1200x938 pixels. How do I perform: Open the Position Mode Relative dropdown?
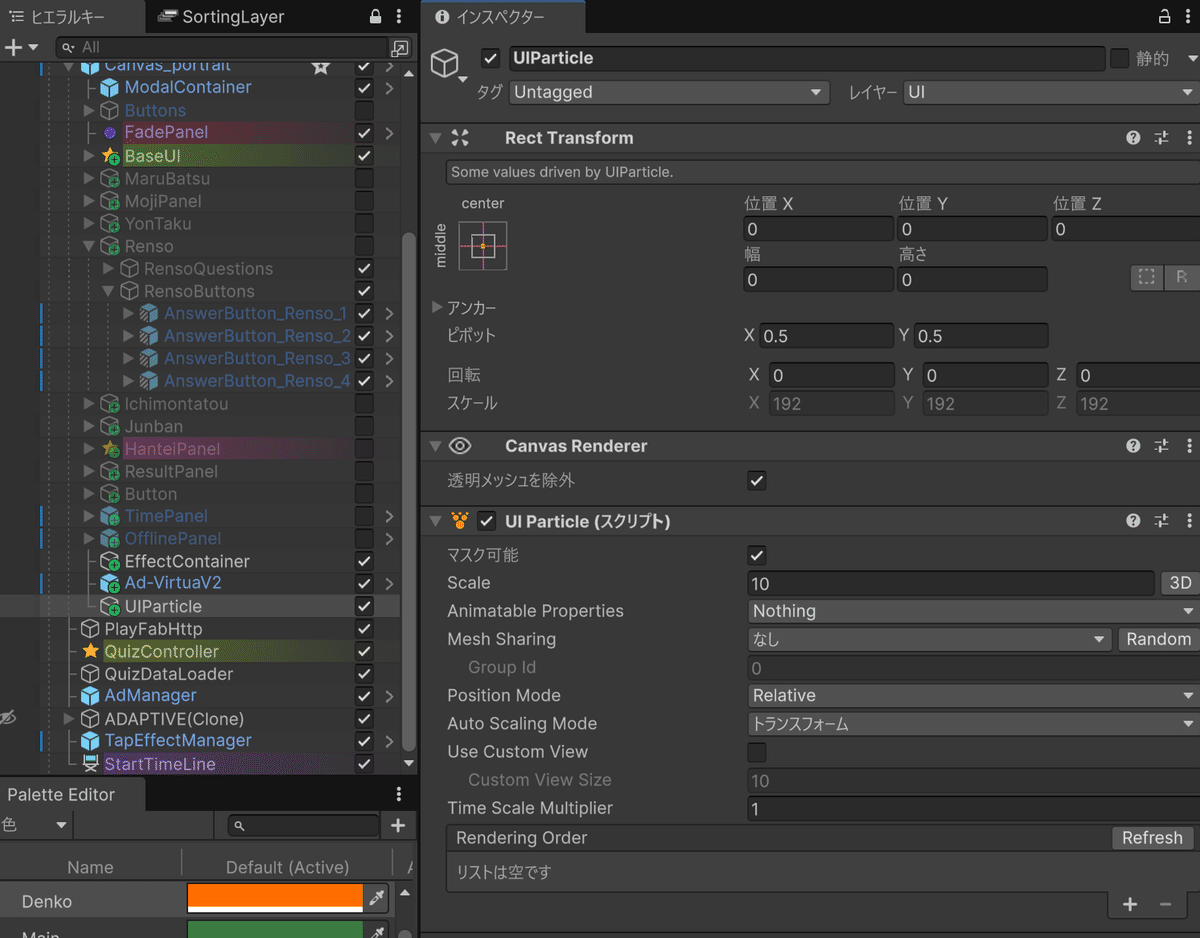(x=970, y=695)
